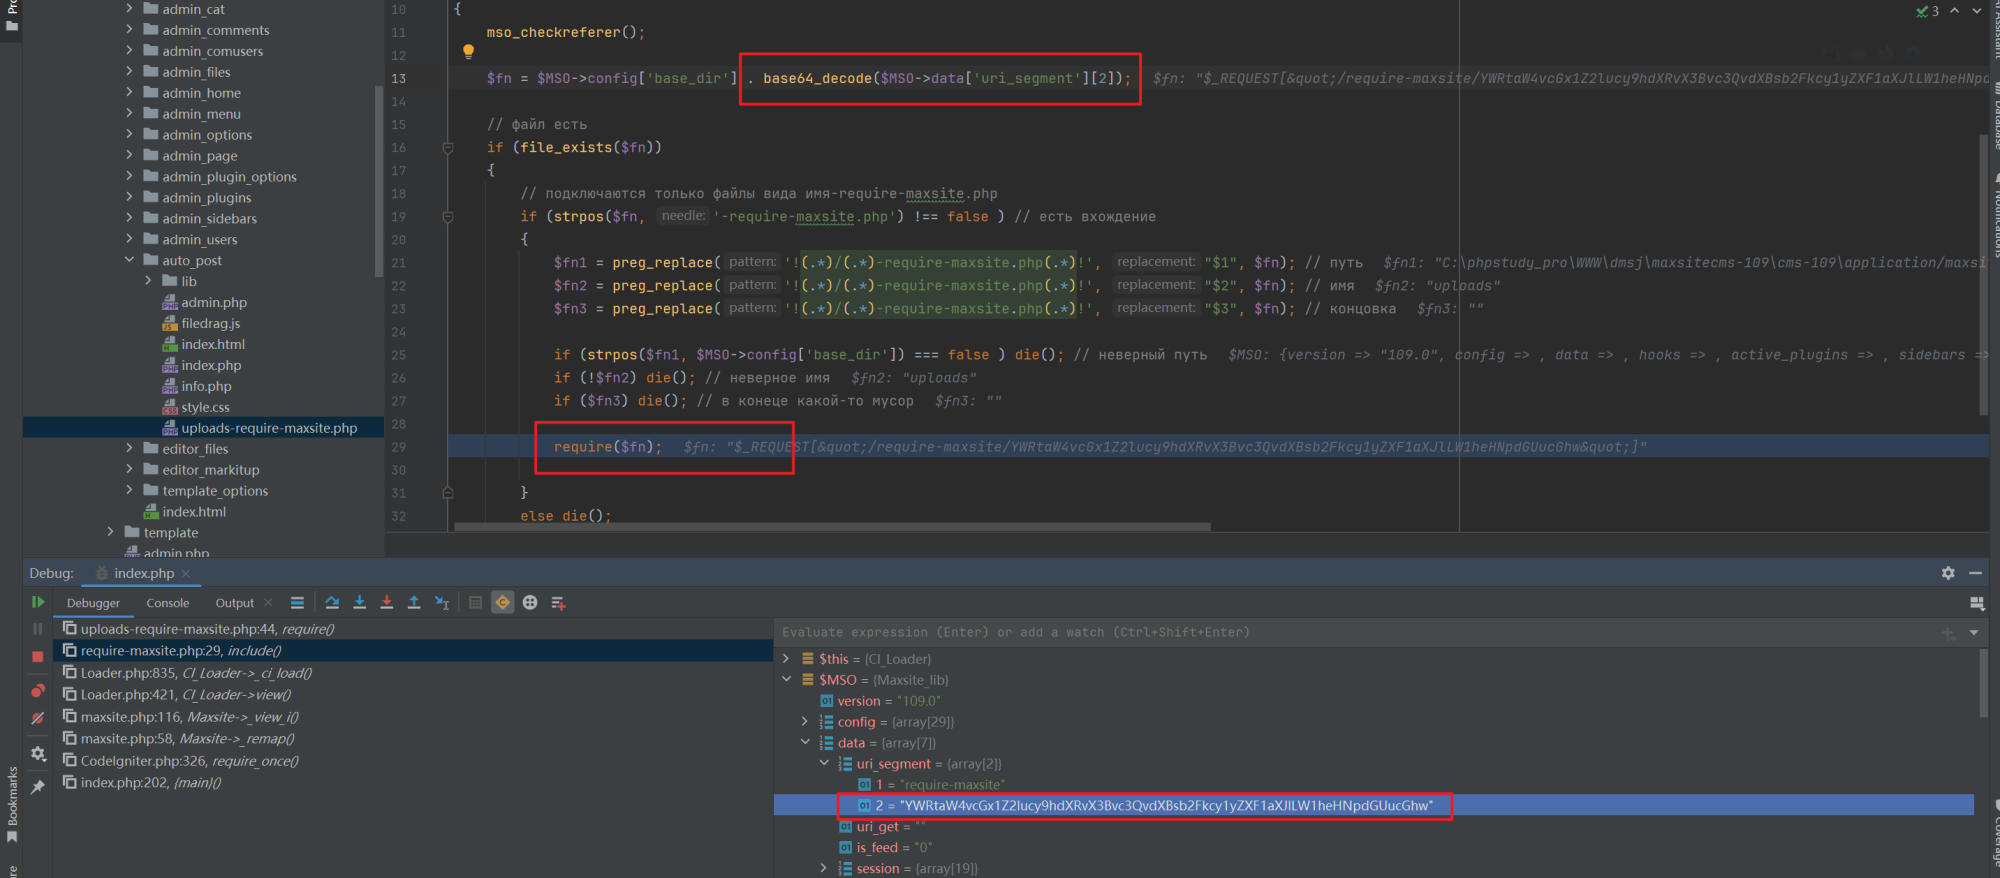2000x878 pixels.
Task: Open admin.php in auto_post folder
Action: pyautogui.click(x=213, y=302)
